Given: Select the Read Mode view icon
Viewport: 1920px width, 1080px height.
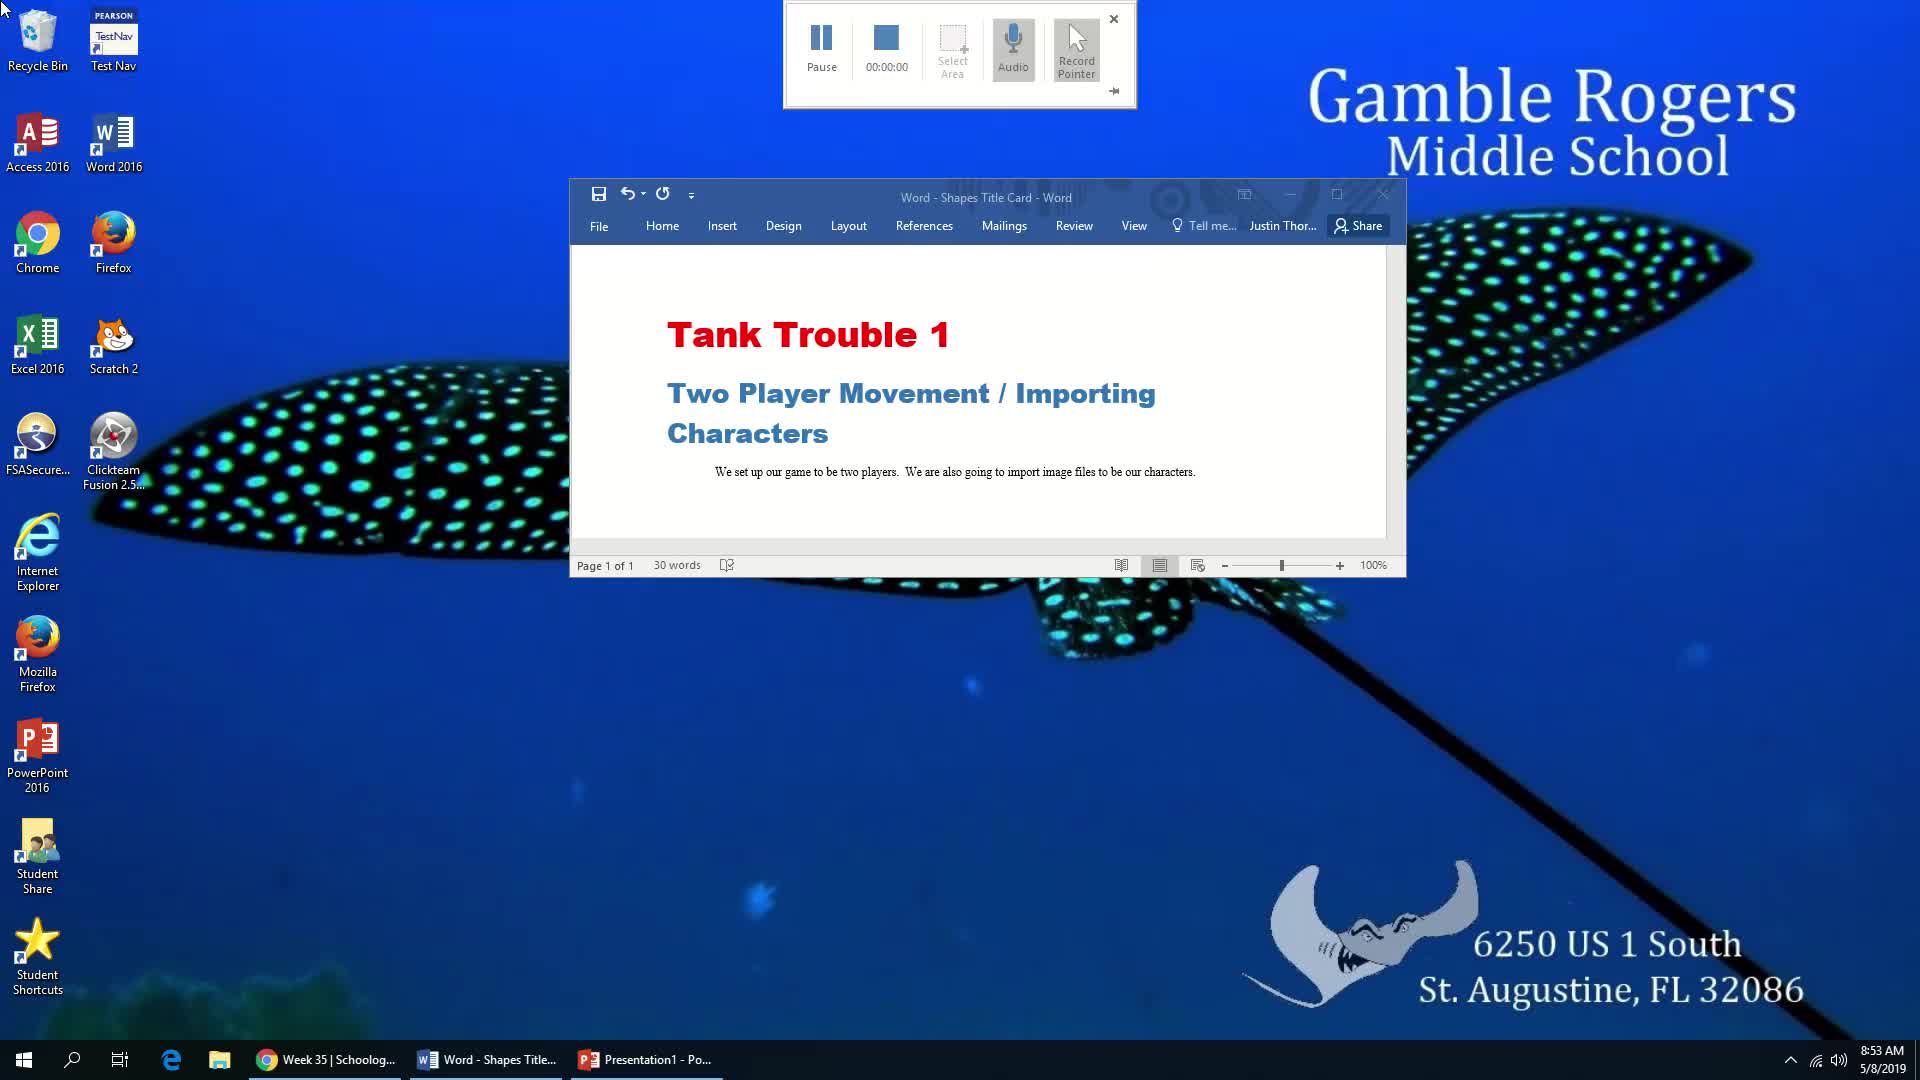Looking at the screenshot, I should click(x=1120, y=564).
